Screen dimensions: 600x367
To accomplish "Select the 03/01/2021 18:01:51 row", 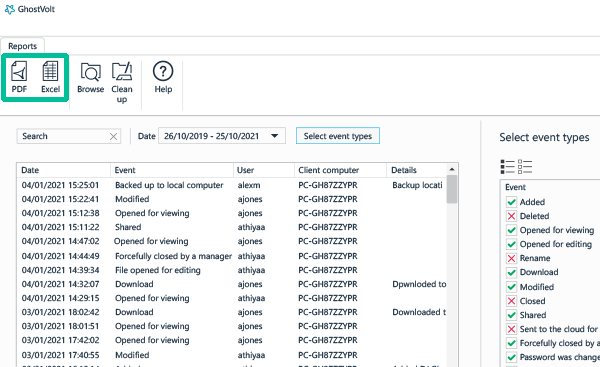I will click(232, 326).
